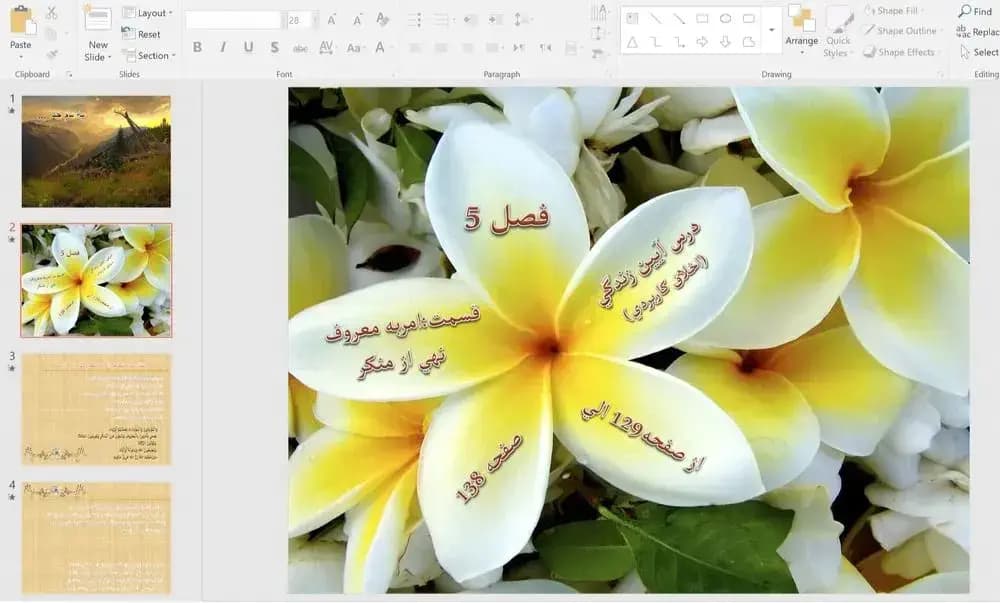1000x603 pixels.
Task: Toggle Text Shadow formatting
Action: [274, 47]
